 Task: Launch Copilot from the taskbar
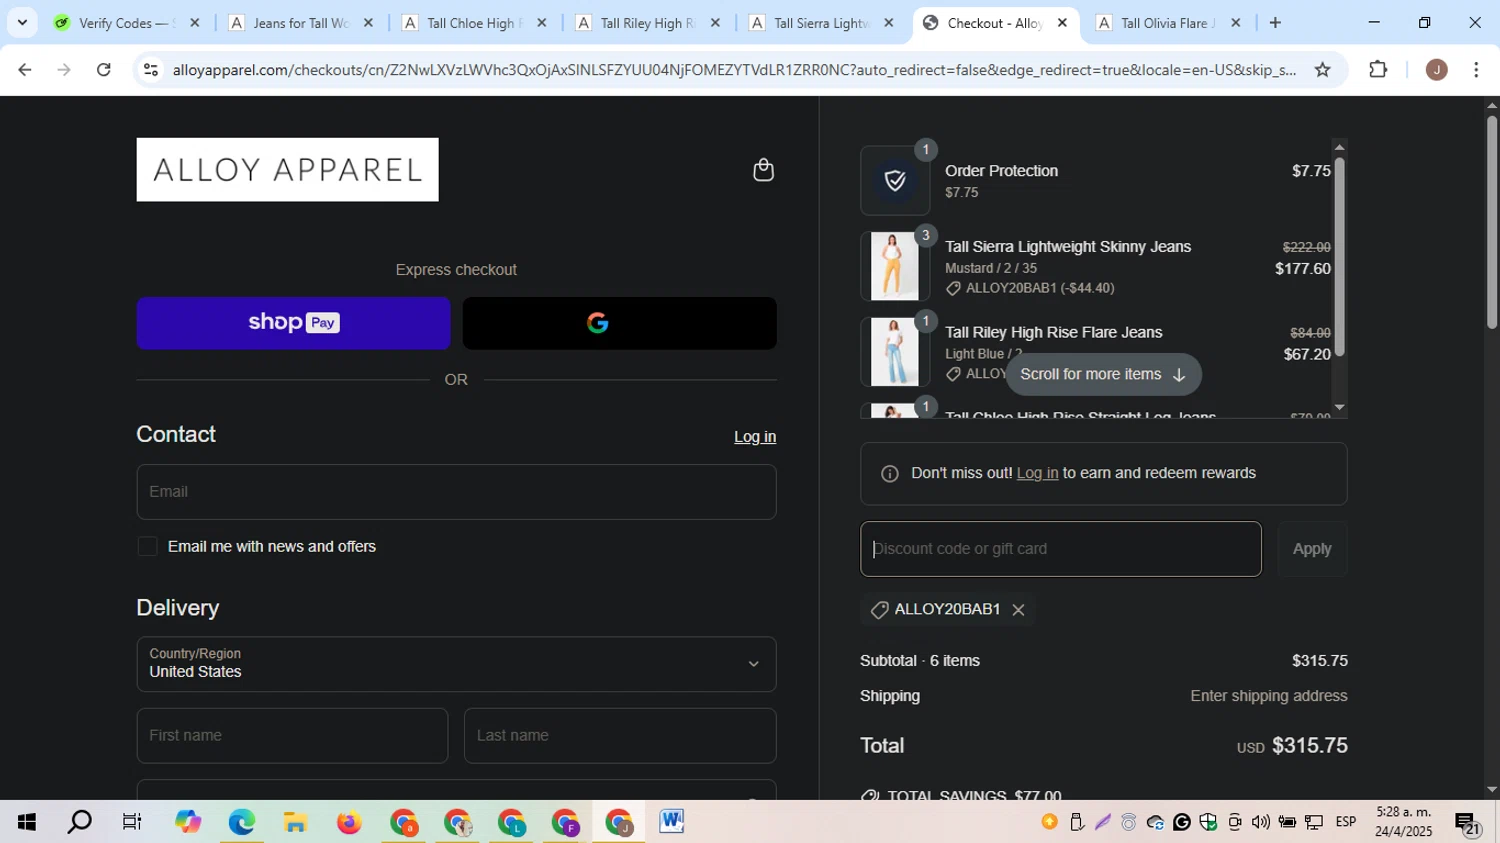pyautogui.click(x=188, y=822)
